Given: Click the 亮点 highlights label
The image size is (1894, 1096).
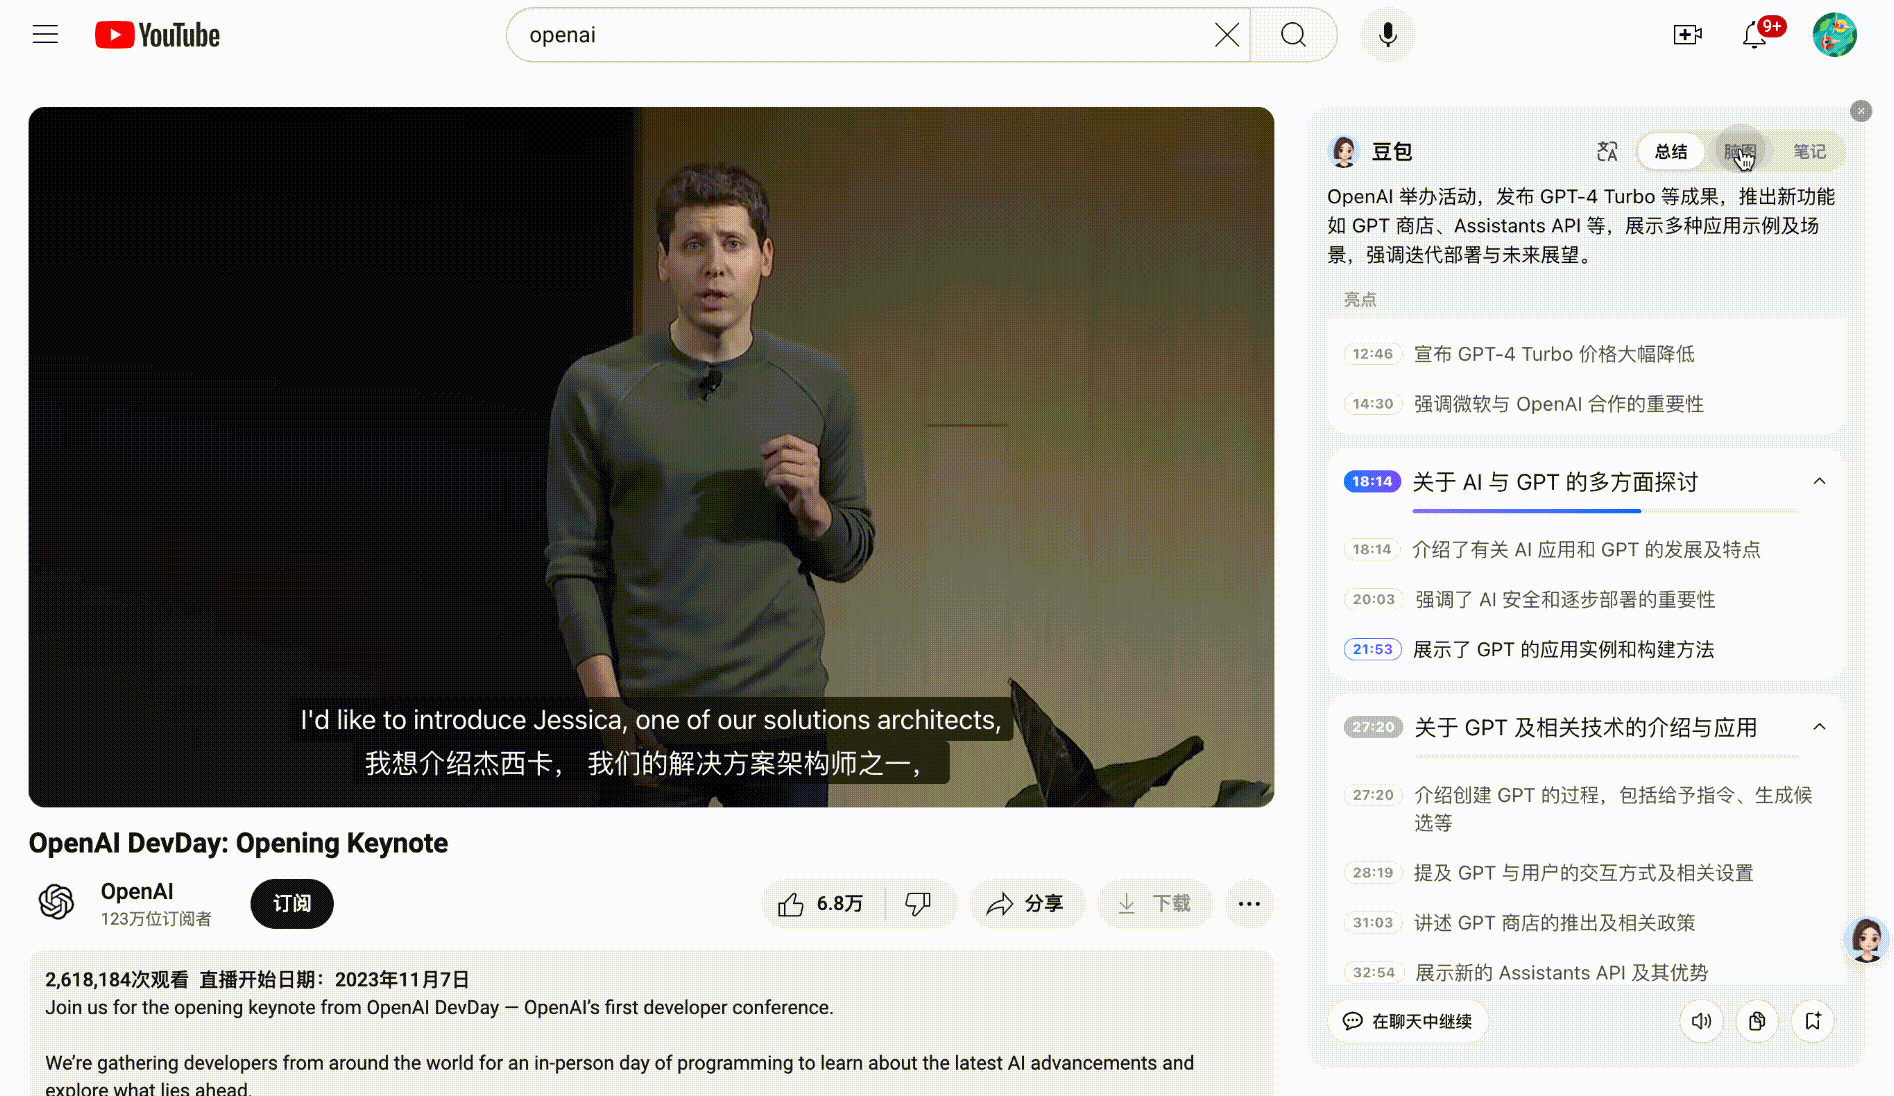Looking at the screenshot, I should [x=1359, y=300].
